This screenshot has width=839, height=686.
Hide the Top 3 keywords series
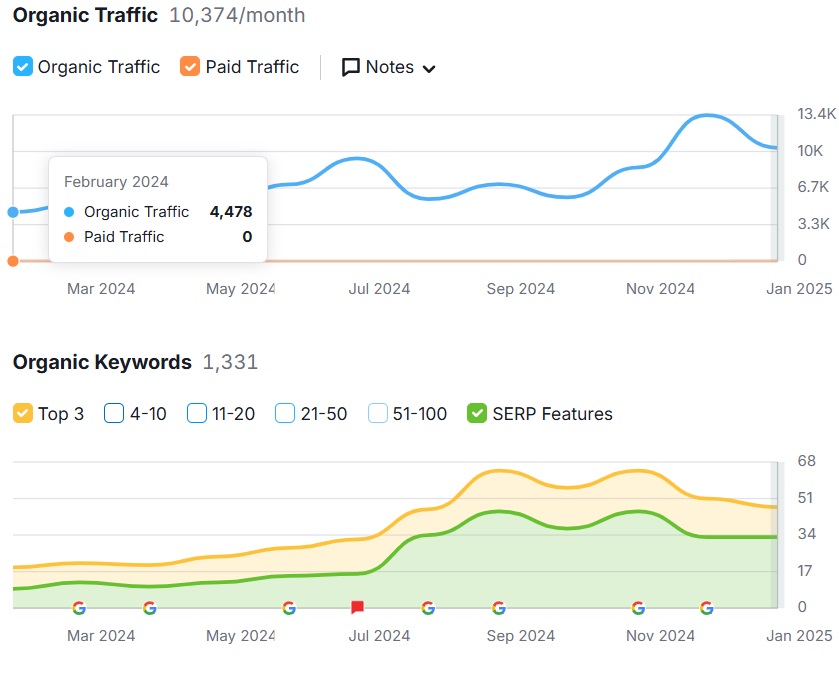click(x=23, y=413)
